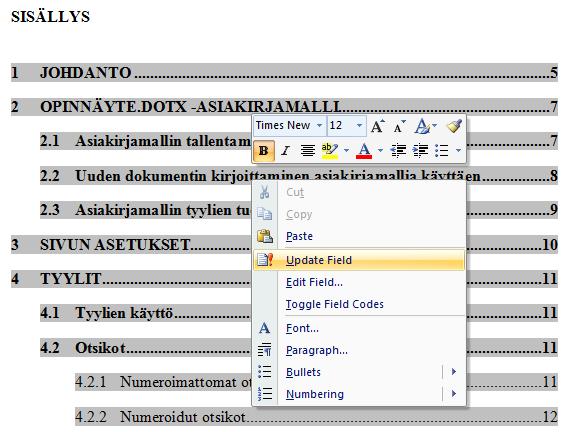The width and height of the screenshot is (574, 432).
Task: Click the SISÄLLYS heading
Action: [51, 17]
